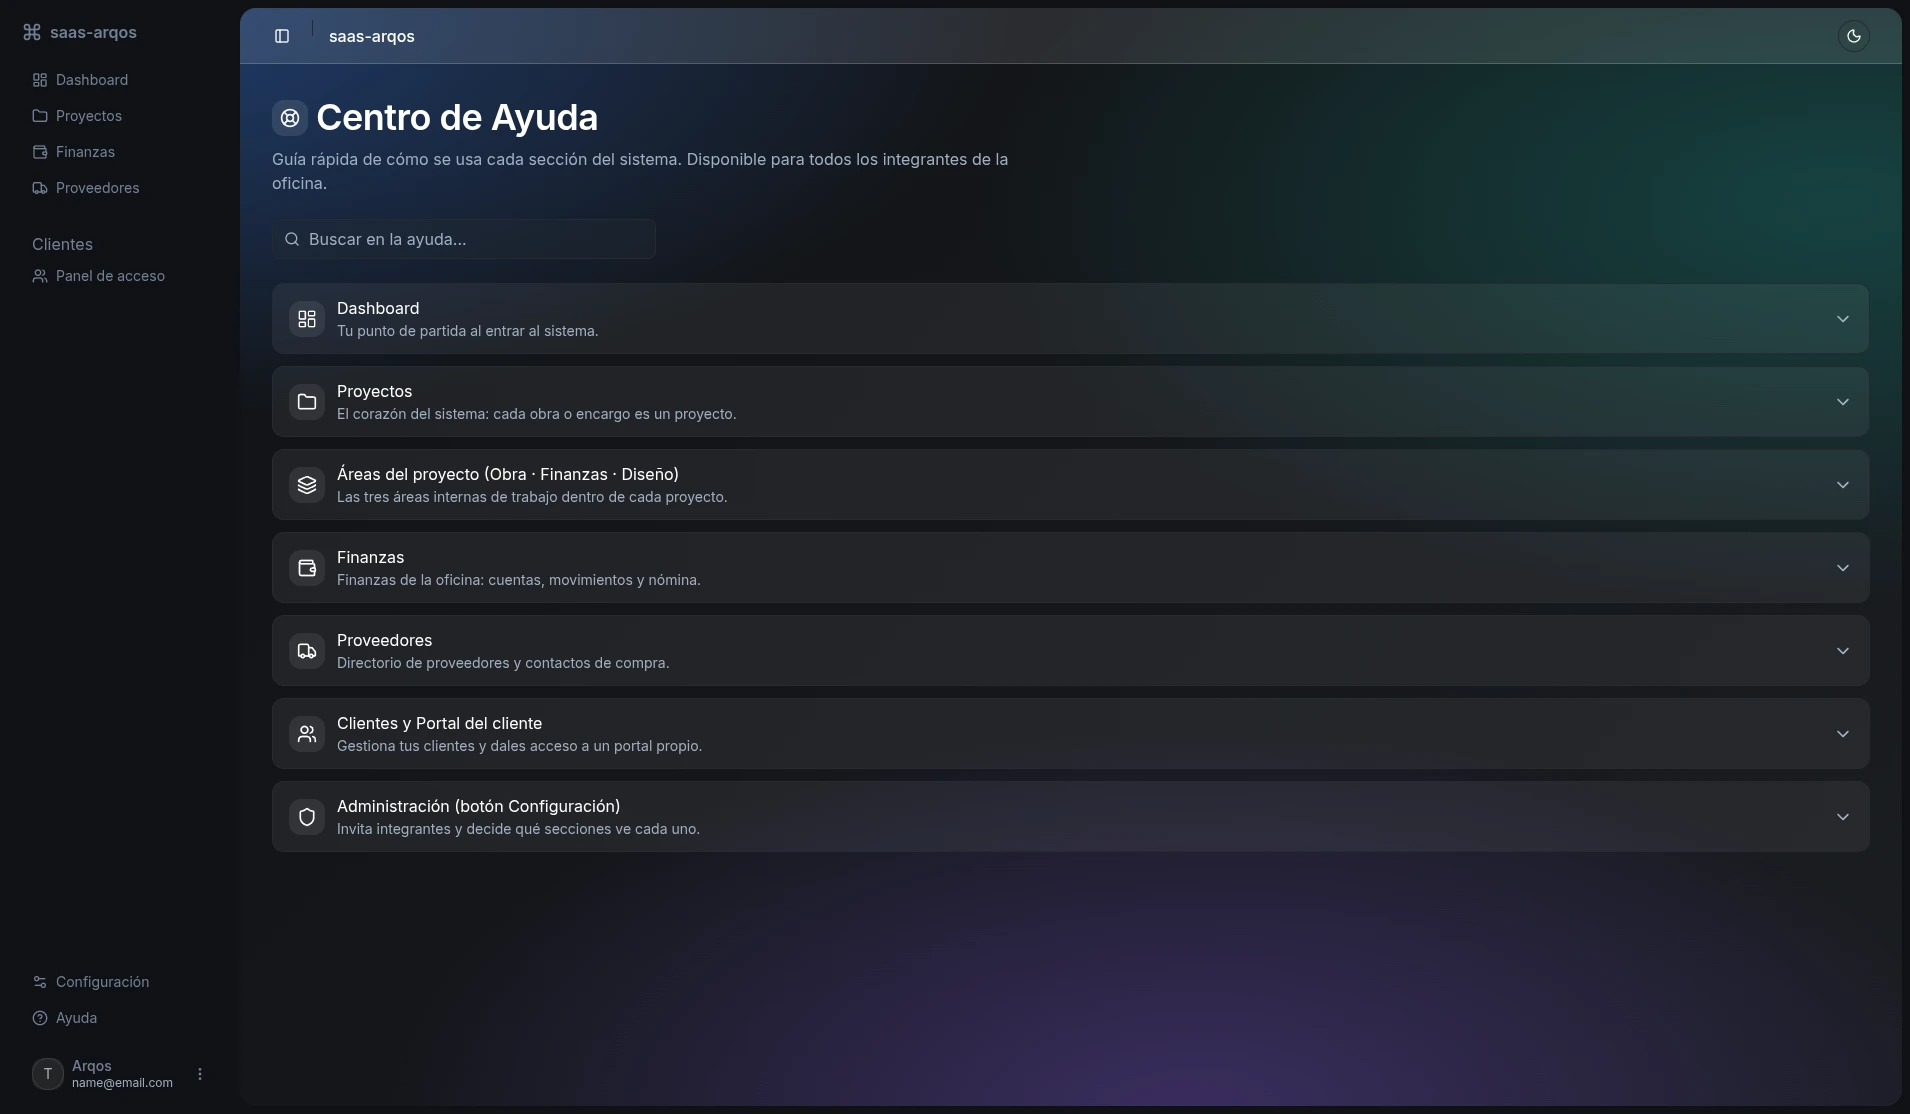Click 'Tu punto de partida al entrar al sistema.'
The image size is (1910, 1114).
[x=467, y=331]
